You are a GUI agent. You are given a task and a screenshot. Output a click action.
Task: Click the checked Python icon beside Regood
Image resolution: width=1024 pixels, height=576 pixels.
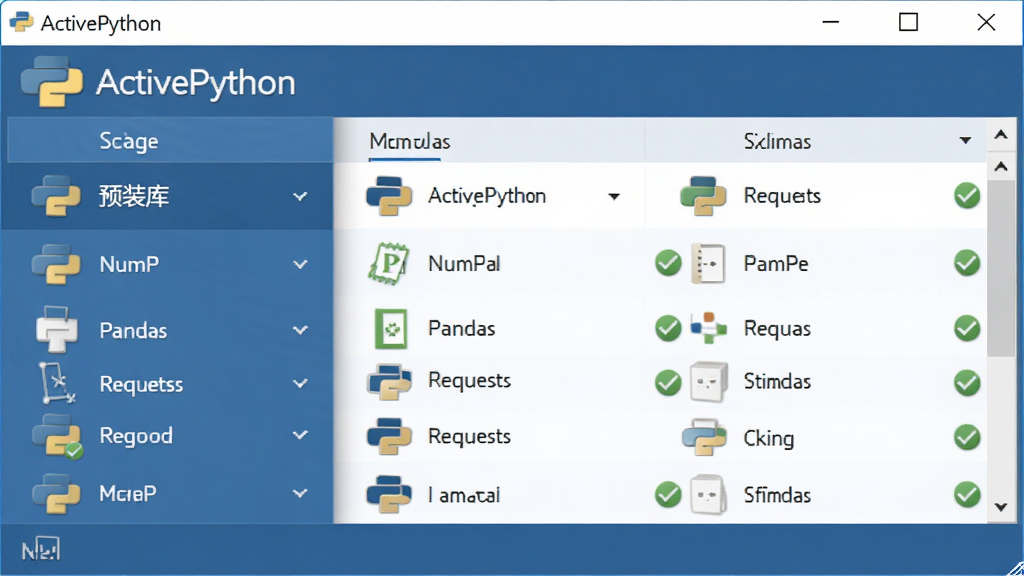pos(57,436)
